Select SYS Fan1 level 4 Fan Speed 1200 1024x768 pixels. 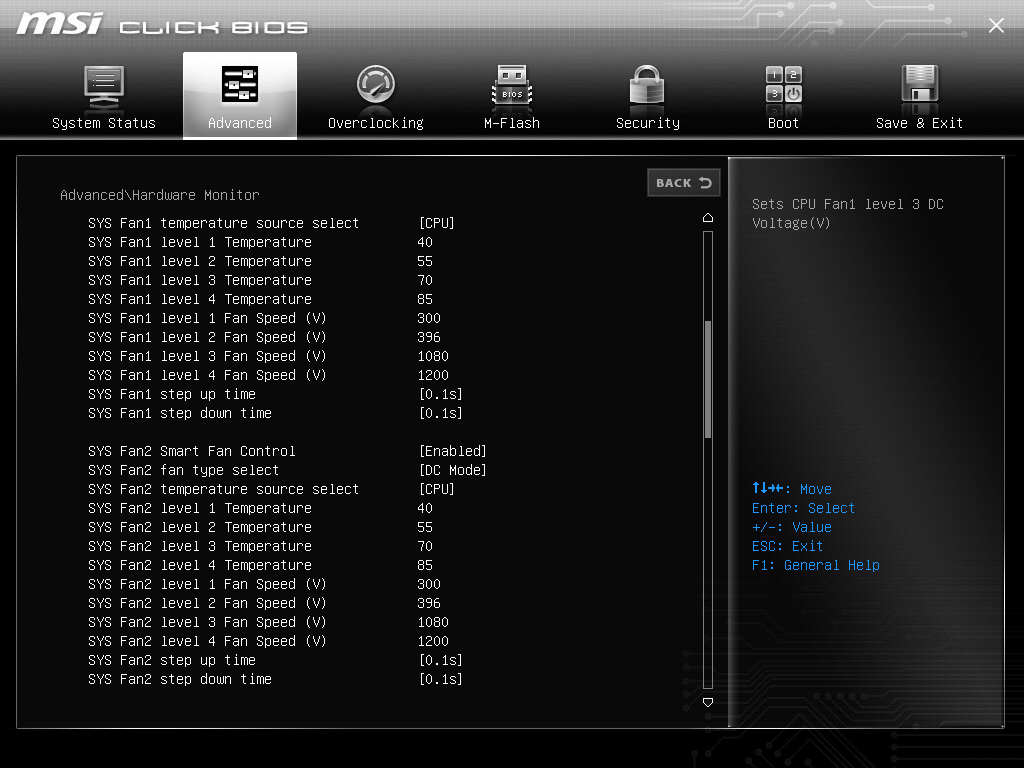[x=433, y=375]
